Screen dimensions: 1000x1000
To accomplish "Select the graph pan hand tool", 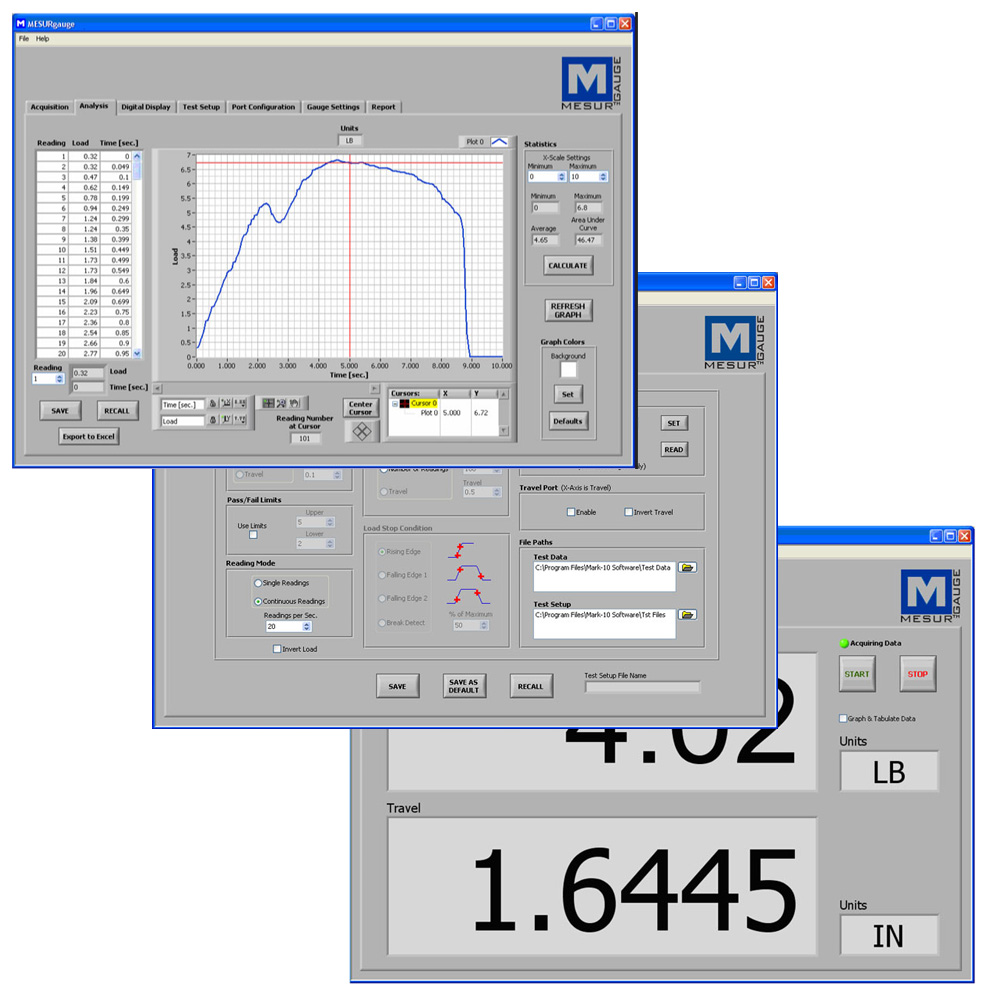I will [x=295, y=403].
